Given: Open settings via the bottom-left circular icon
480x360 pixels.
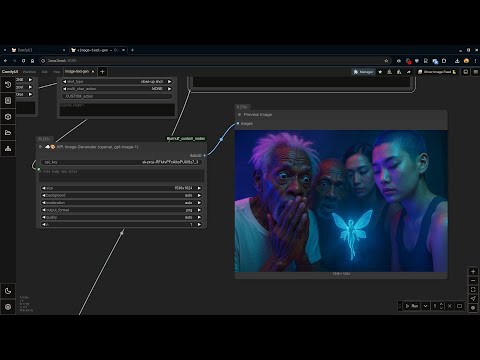Looking at the screenshot, I should point(8,307).
